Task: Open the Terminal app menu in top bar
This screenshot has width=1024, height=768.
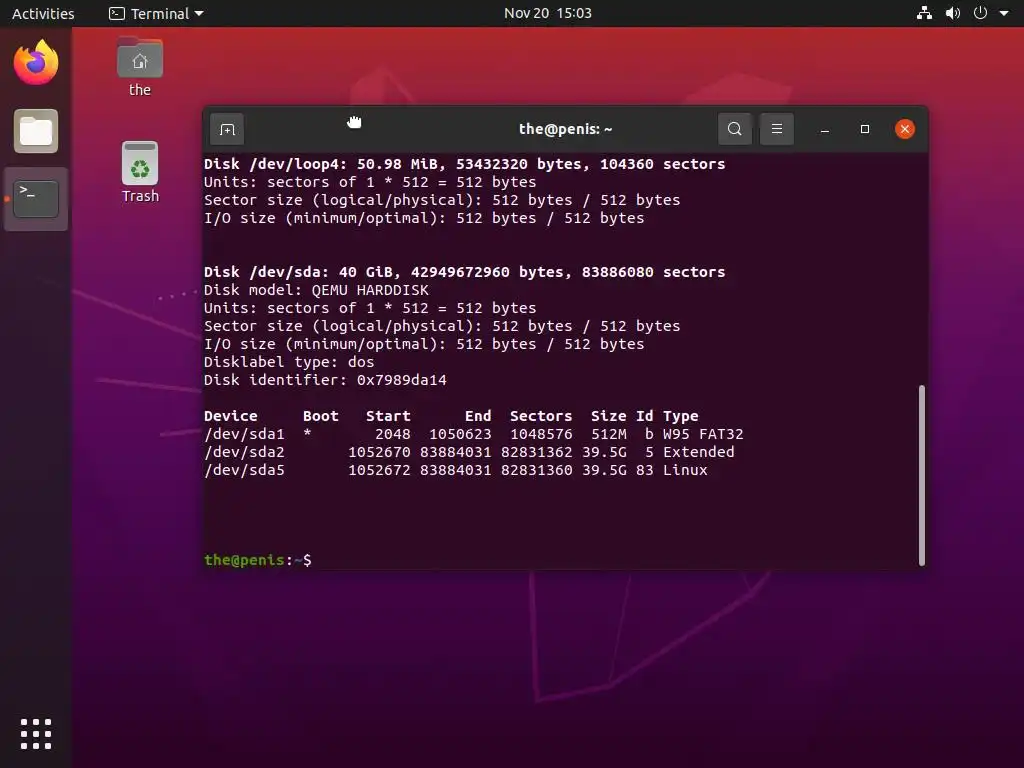Action: 156,13
